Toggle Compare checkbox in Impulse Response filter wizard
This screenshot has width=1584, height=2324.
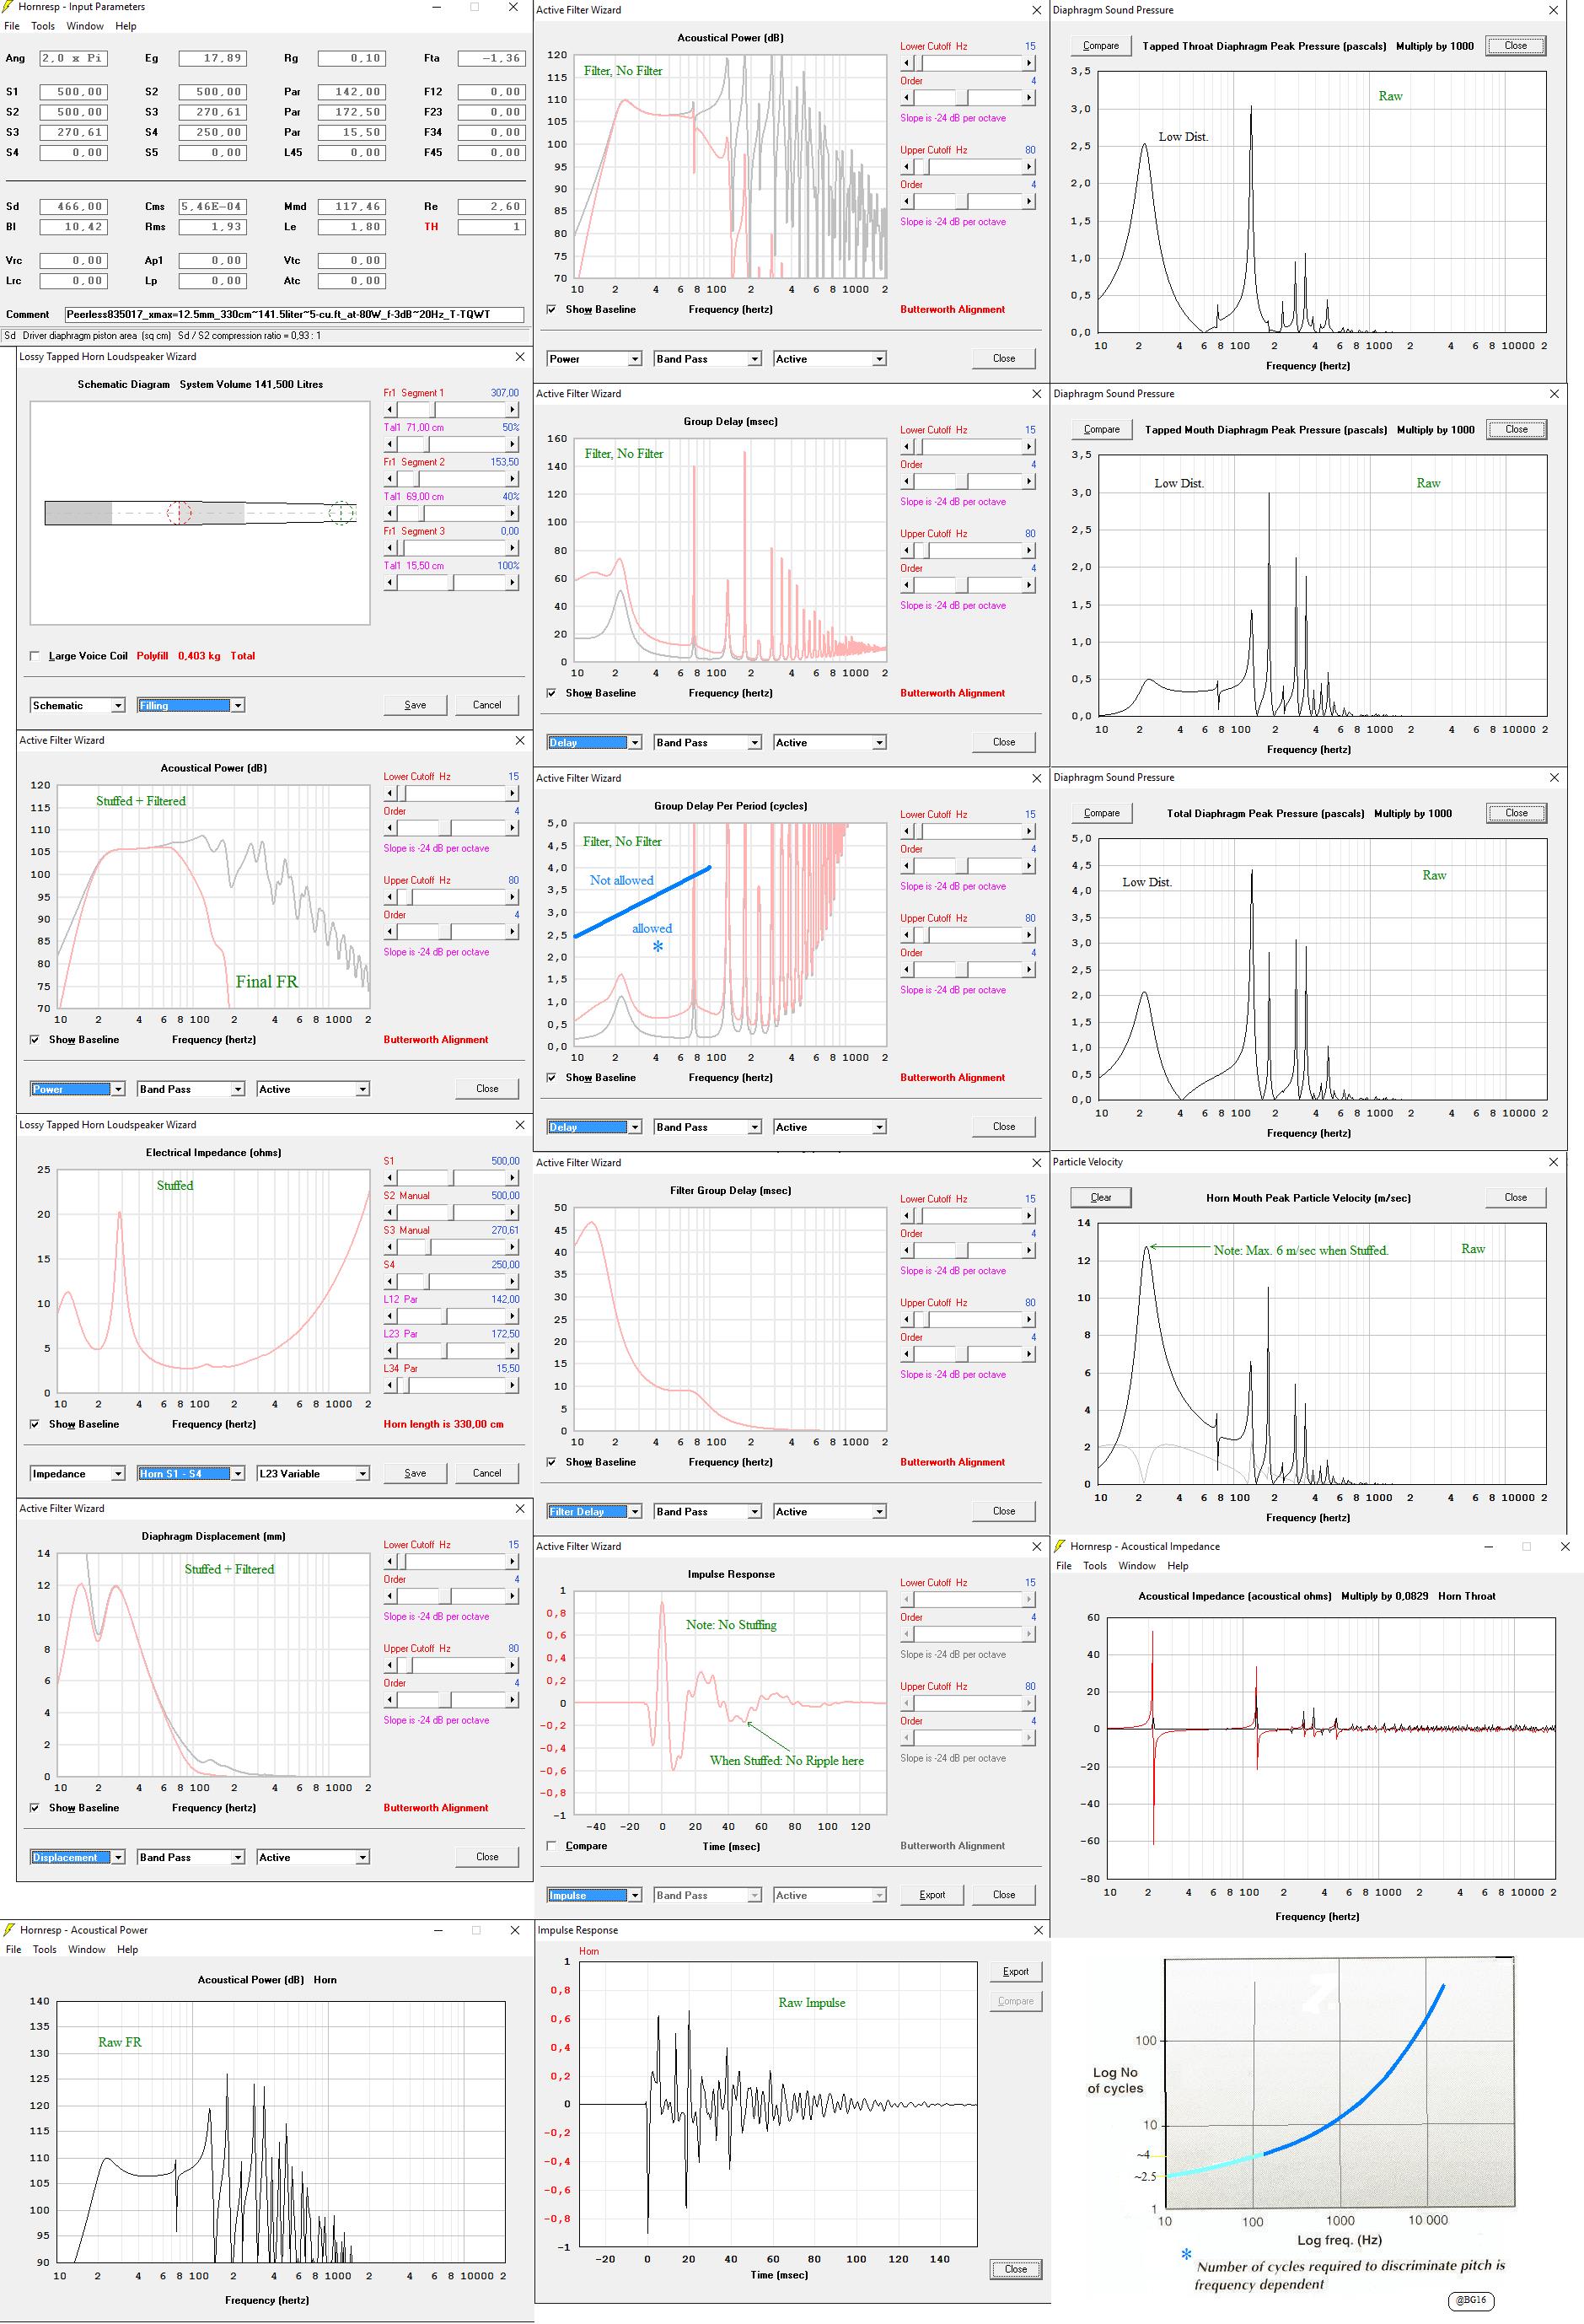click(552, 1846)
